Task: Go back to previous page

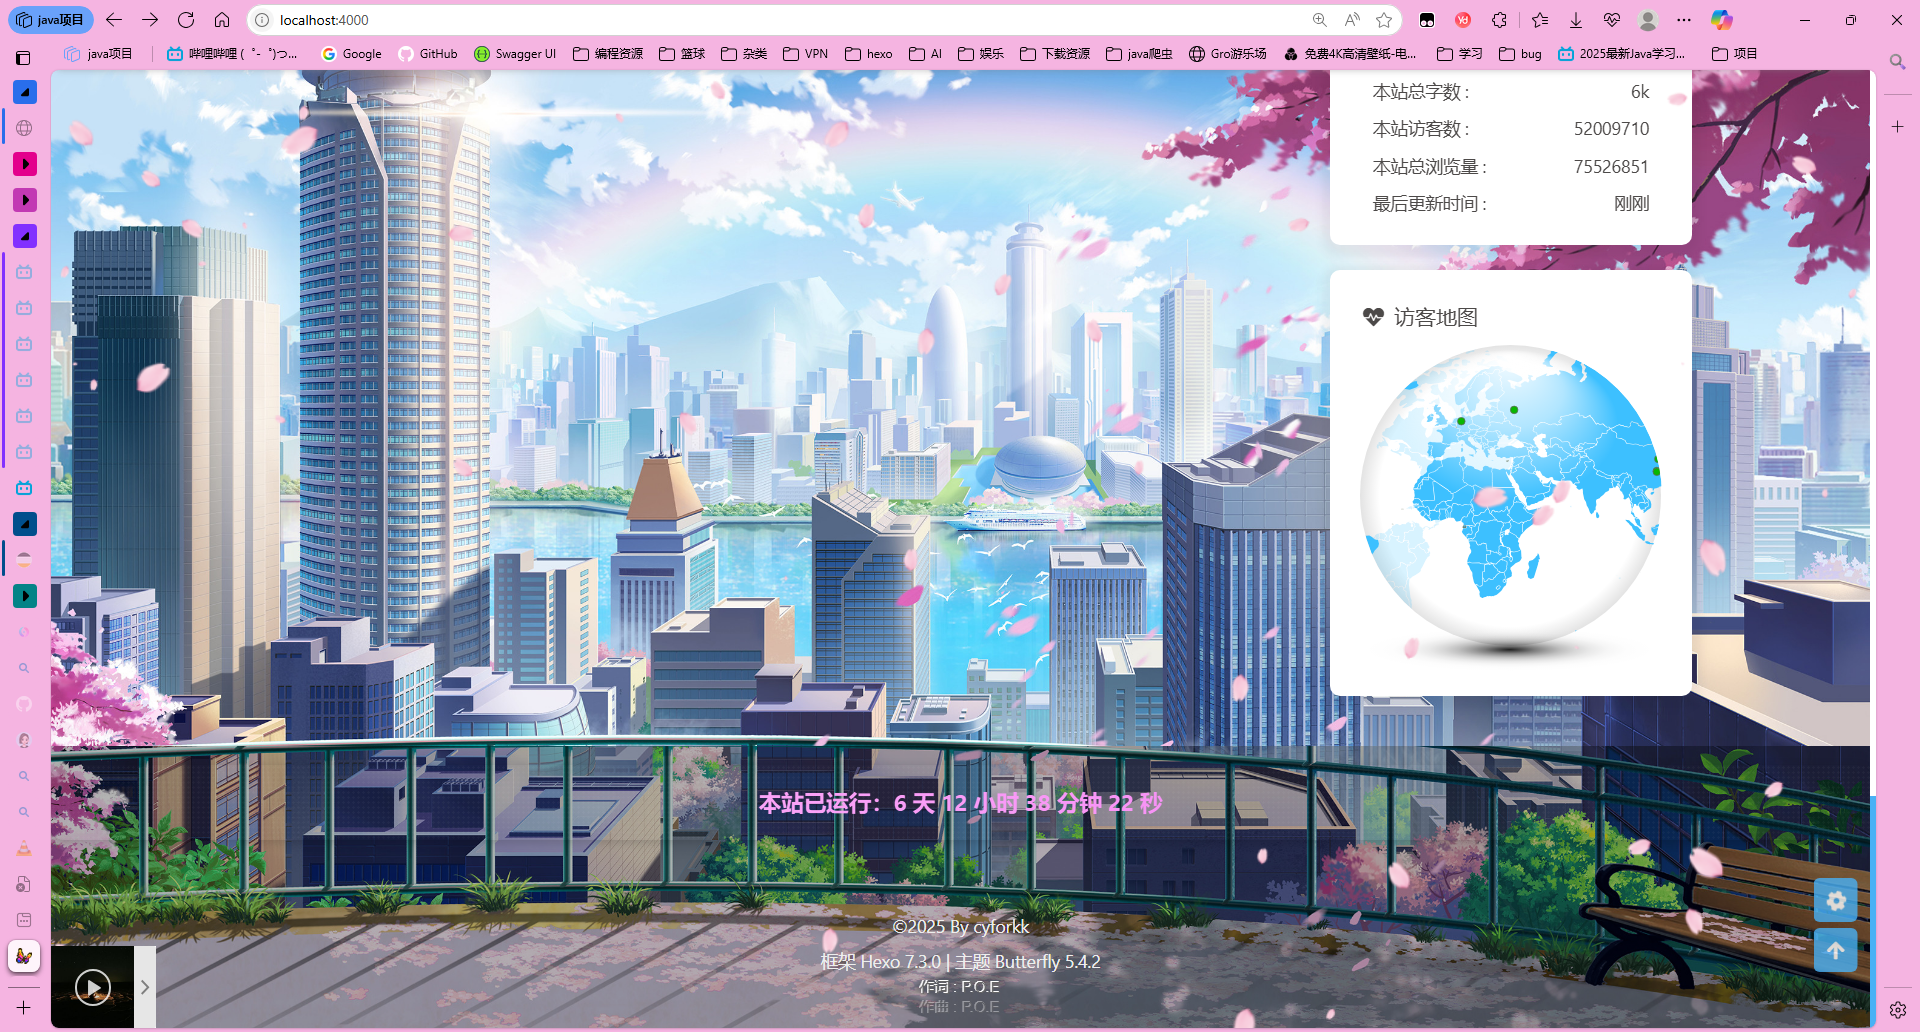Action: coord(114,20)
